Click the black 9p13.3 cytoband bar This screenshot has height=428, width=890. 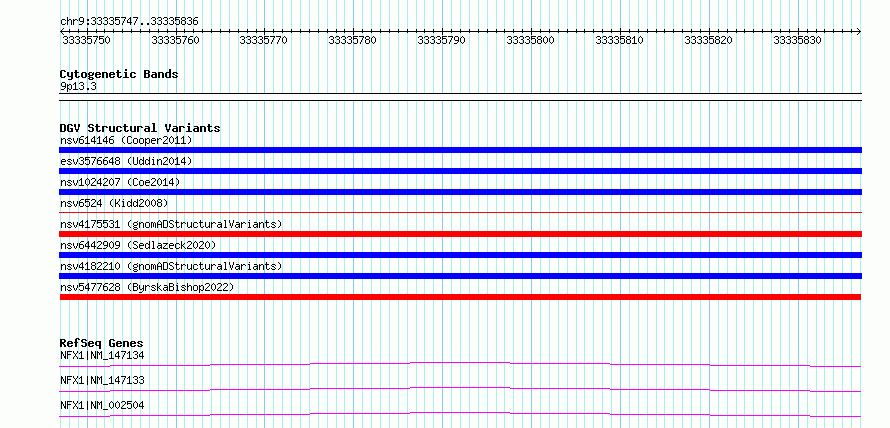pyautogui.click(x=460, y=96)
